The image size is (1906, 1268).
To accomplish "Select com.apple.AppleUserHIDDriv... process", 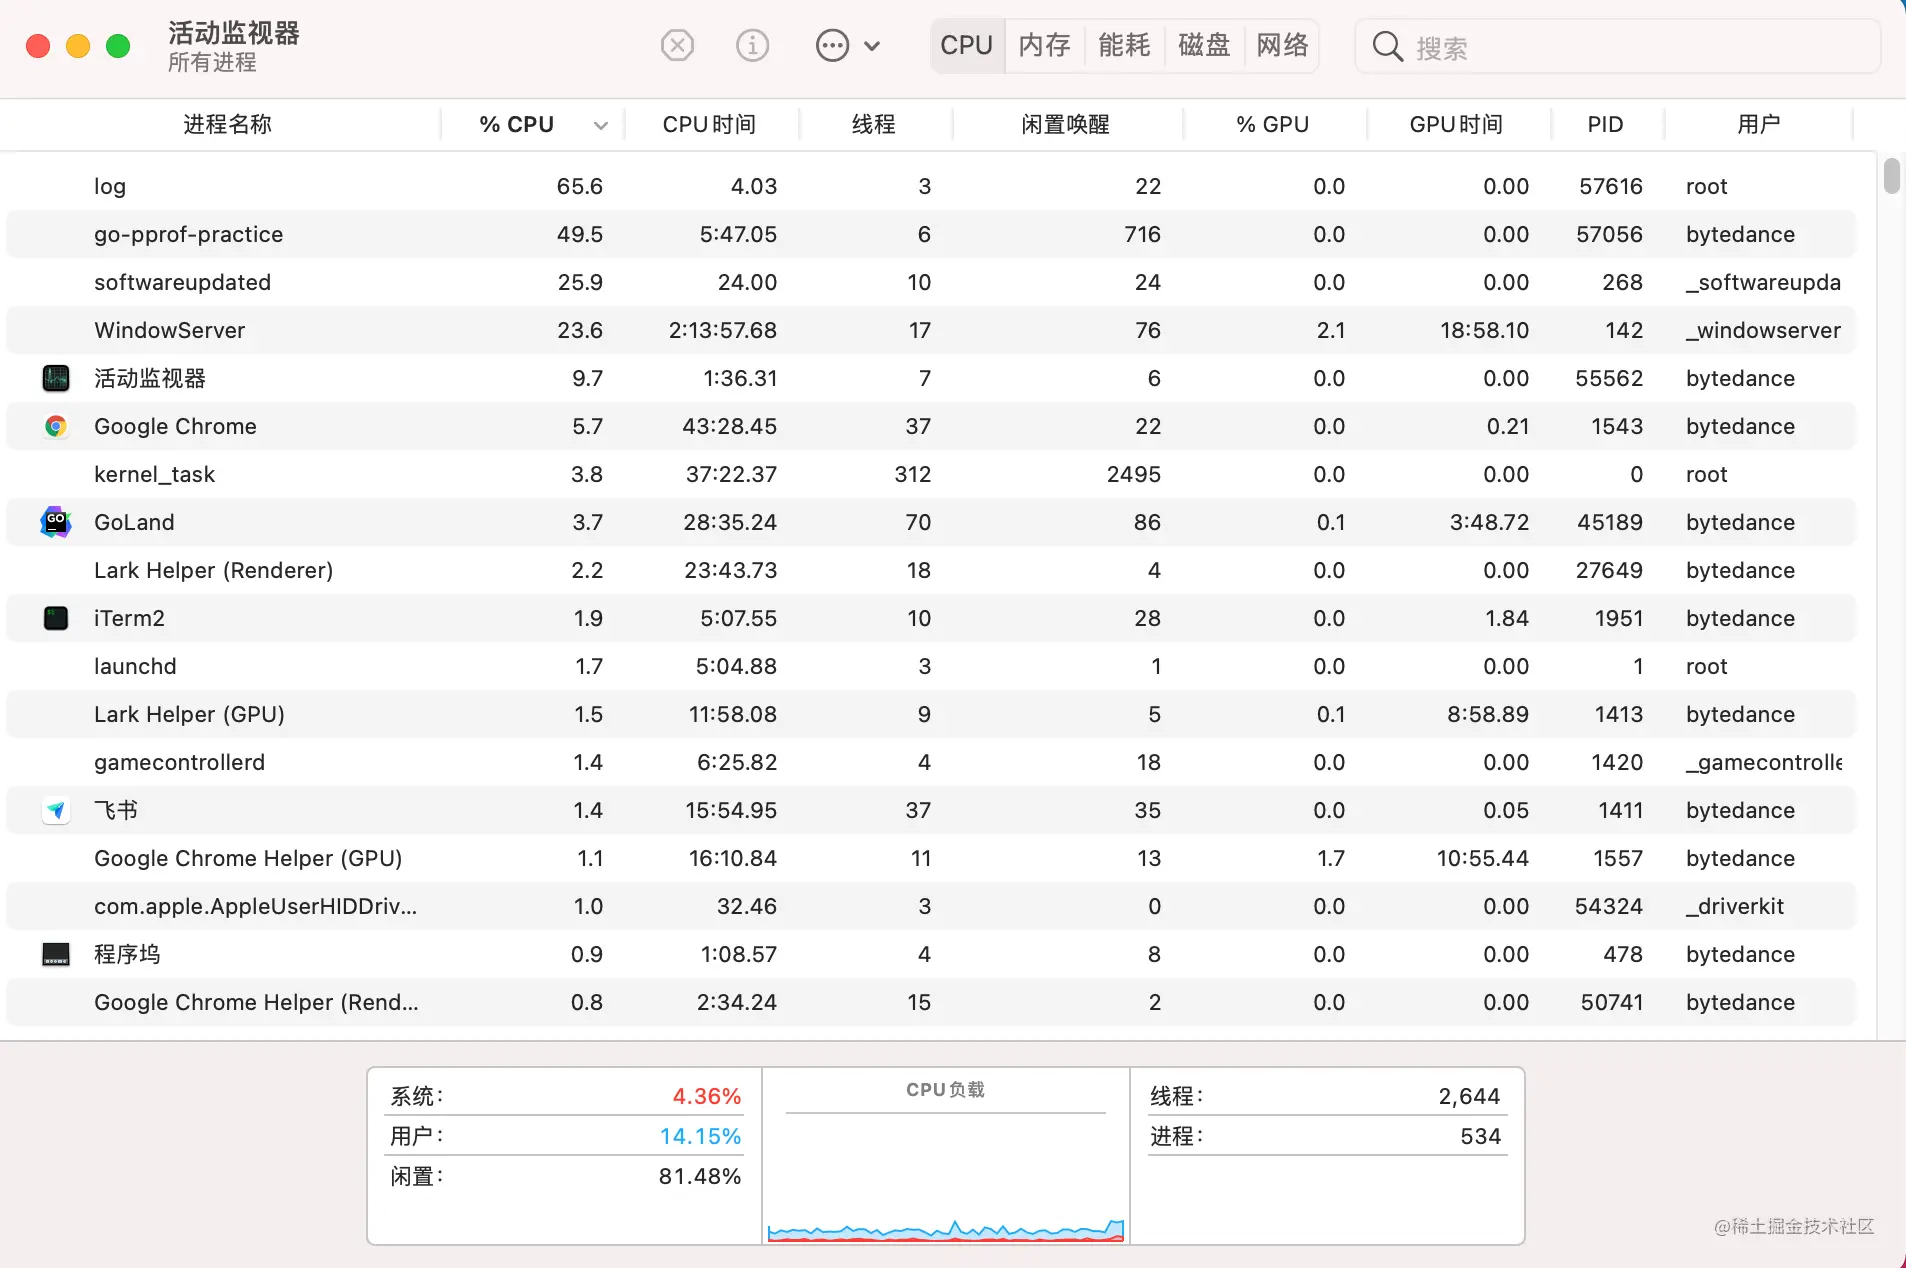I will (931, 906).
